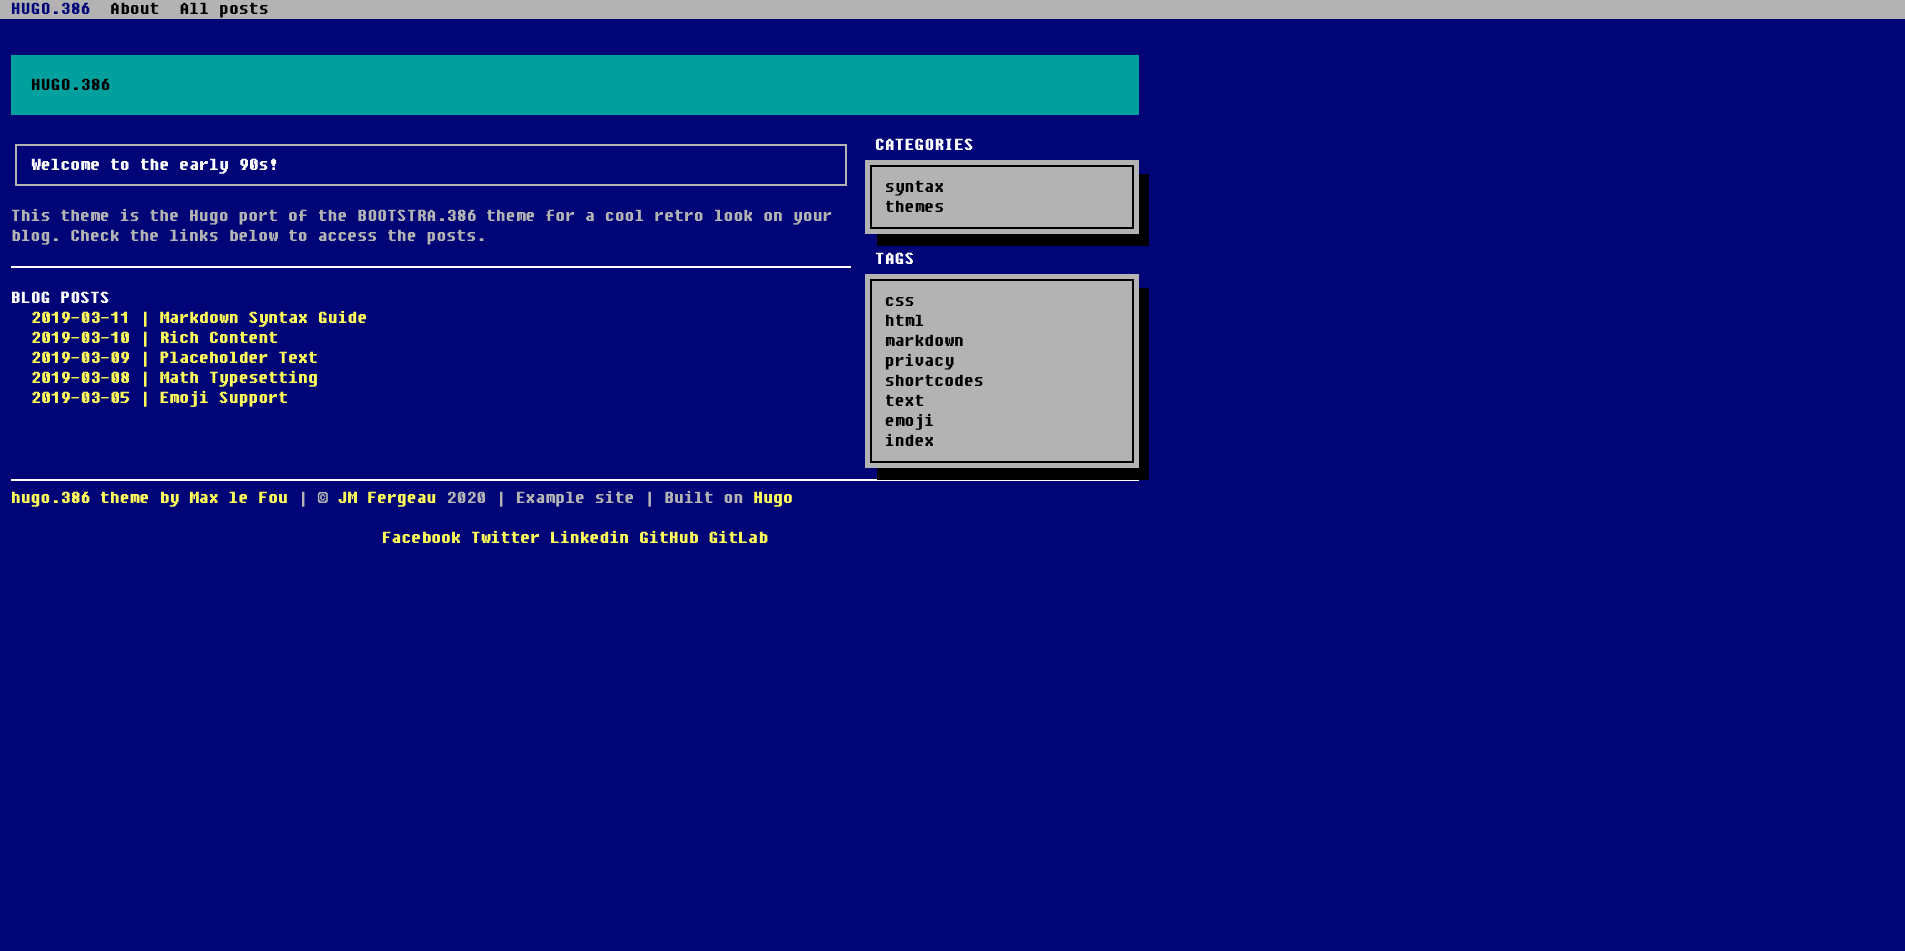
Task: Browse the shortcodes tag
Action: point(934,381)
